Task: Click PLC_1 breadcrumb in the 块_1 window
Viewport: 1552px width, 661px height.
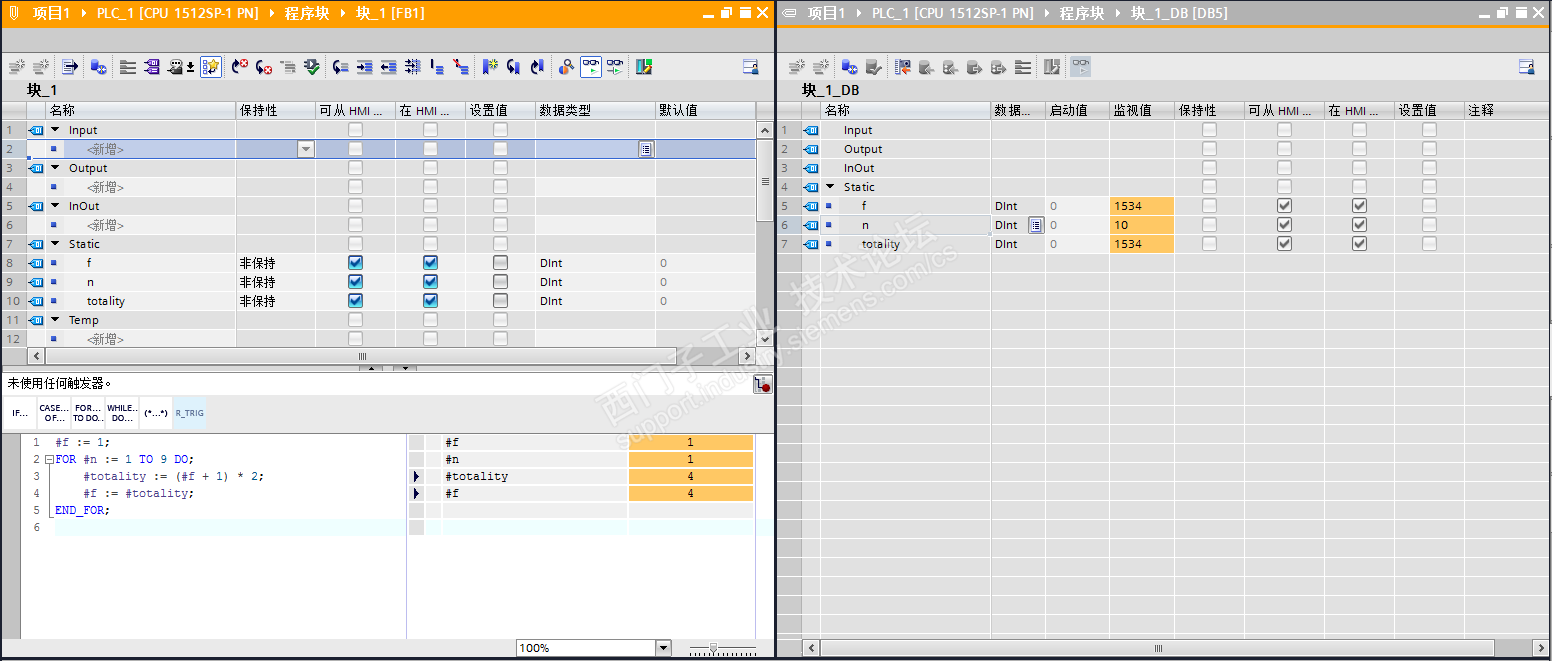Action: pyautogui.click(x=177, y=13)
